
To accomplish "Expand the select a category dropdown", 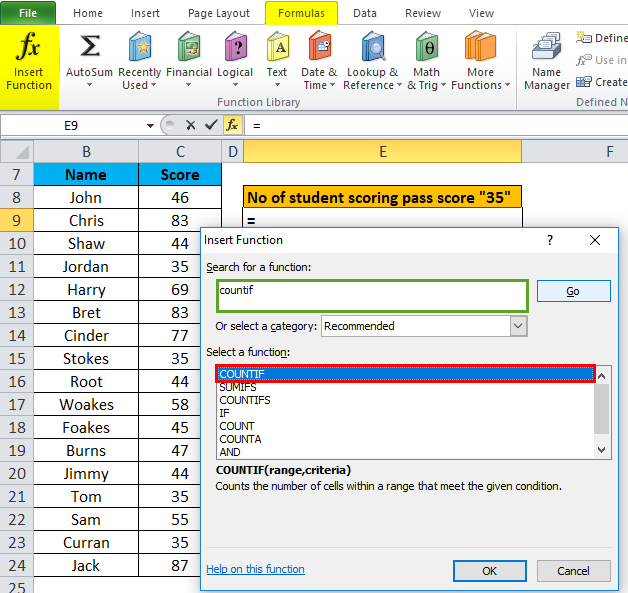I will coord(518,326).
